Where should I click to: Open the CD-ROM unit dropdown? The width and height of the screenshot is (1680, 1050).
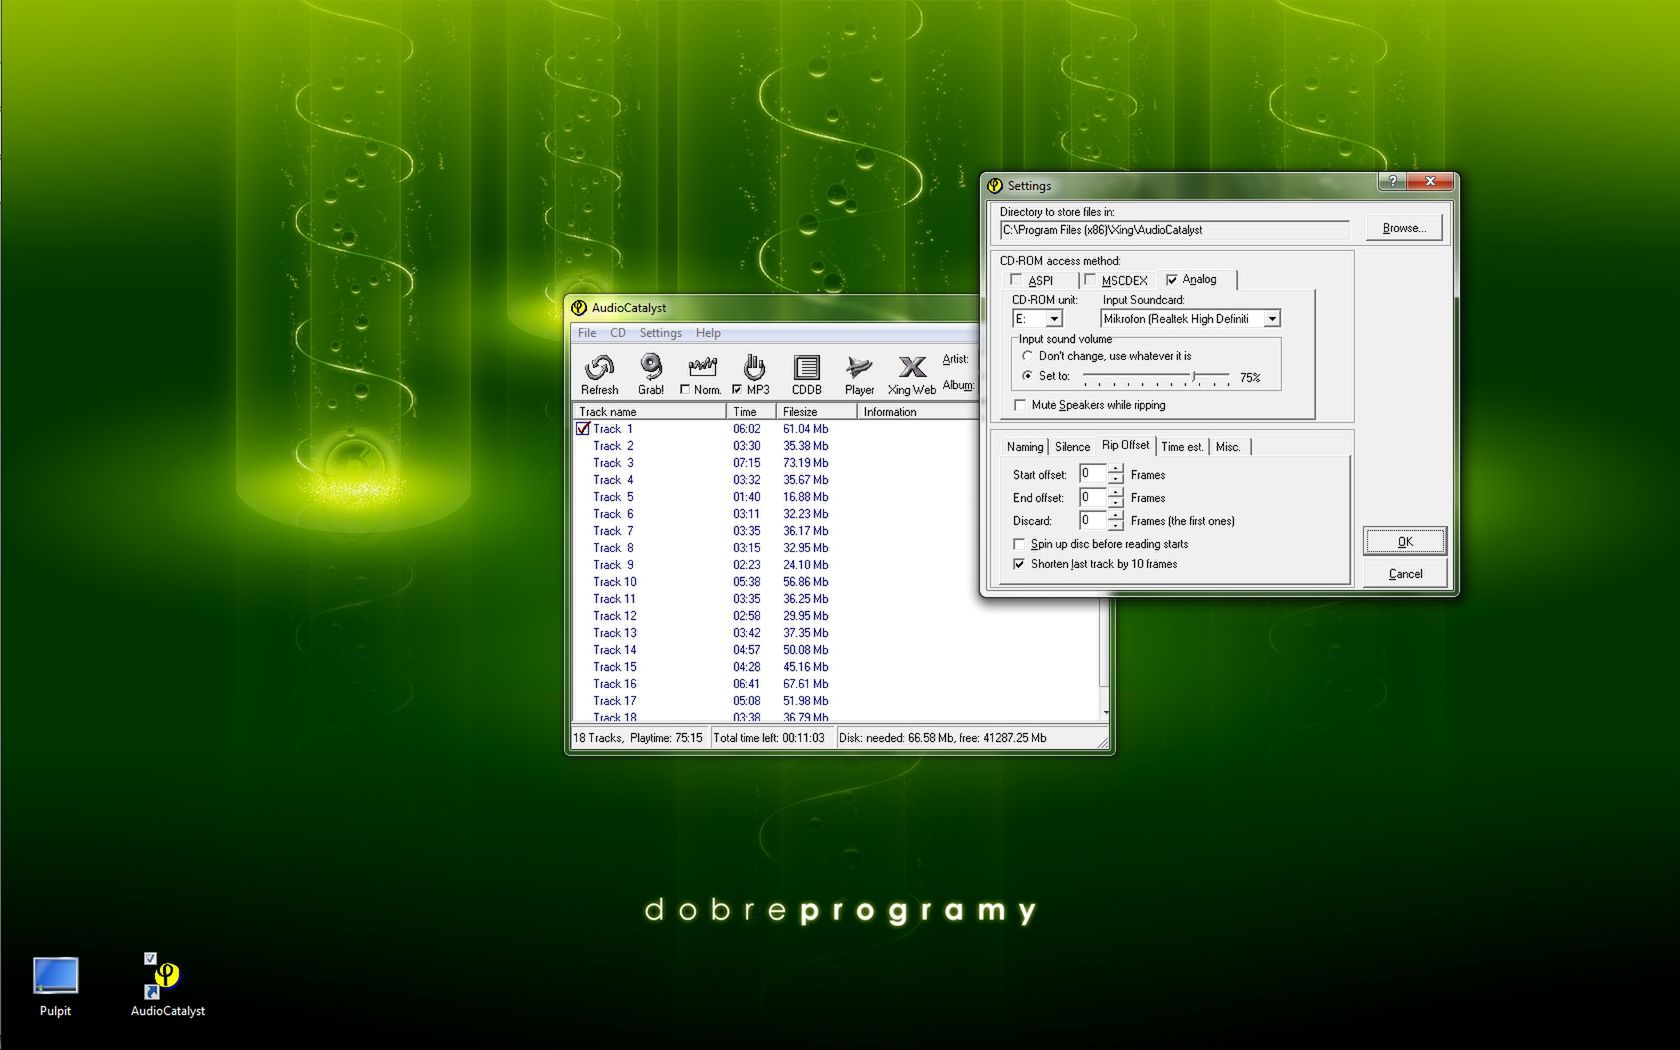tap(1054, 319)
